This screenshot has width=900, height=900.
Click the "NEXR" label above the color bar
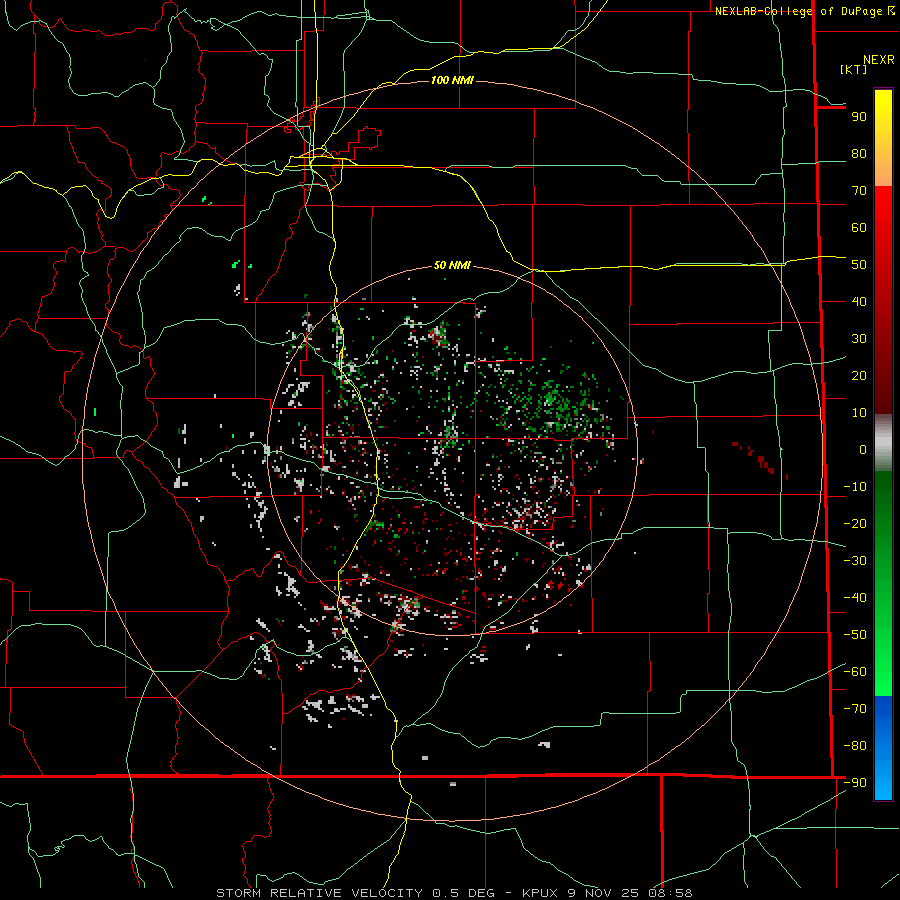879,60
